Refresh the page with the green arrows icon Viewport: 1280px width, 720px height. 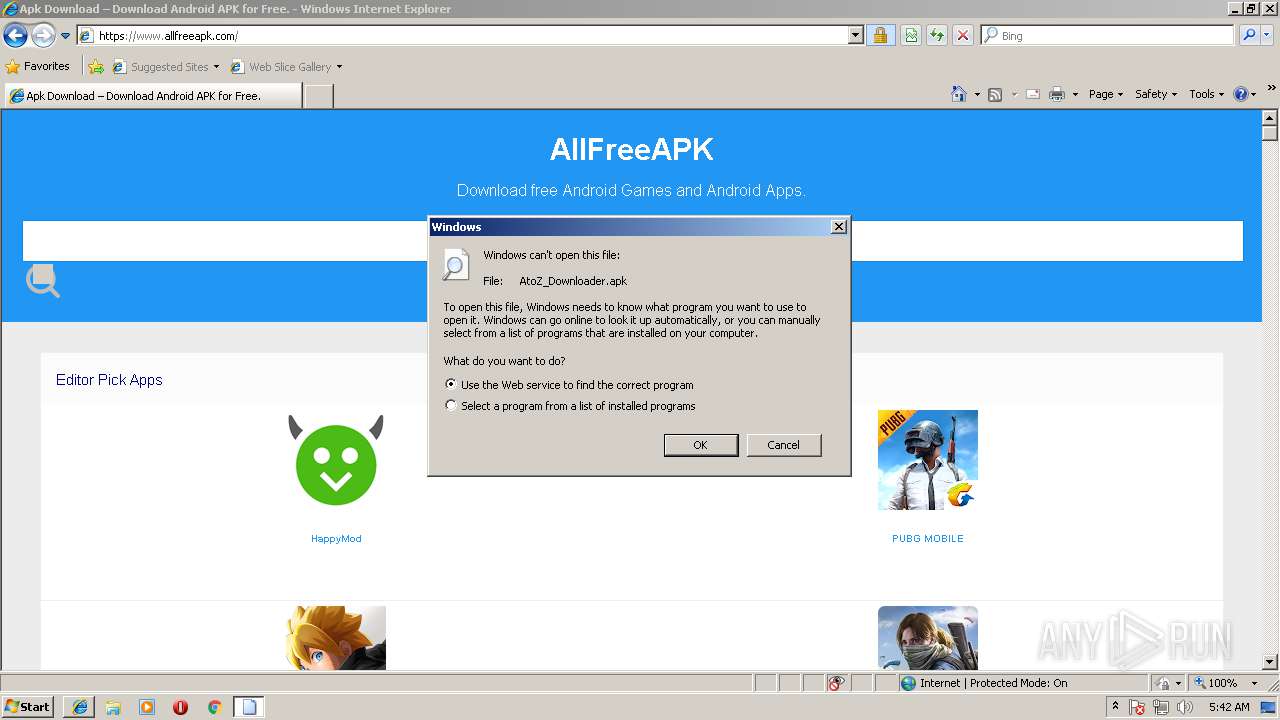coord(937,36)
